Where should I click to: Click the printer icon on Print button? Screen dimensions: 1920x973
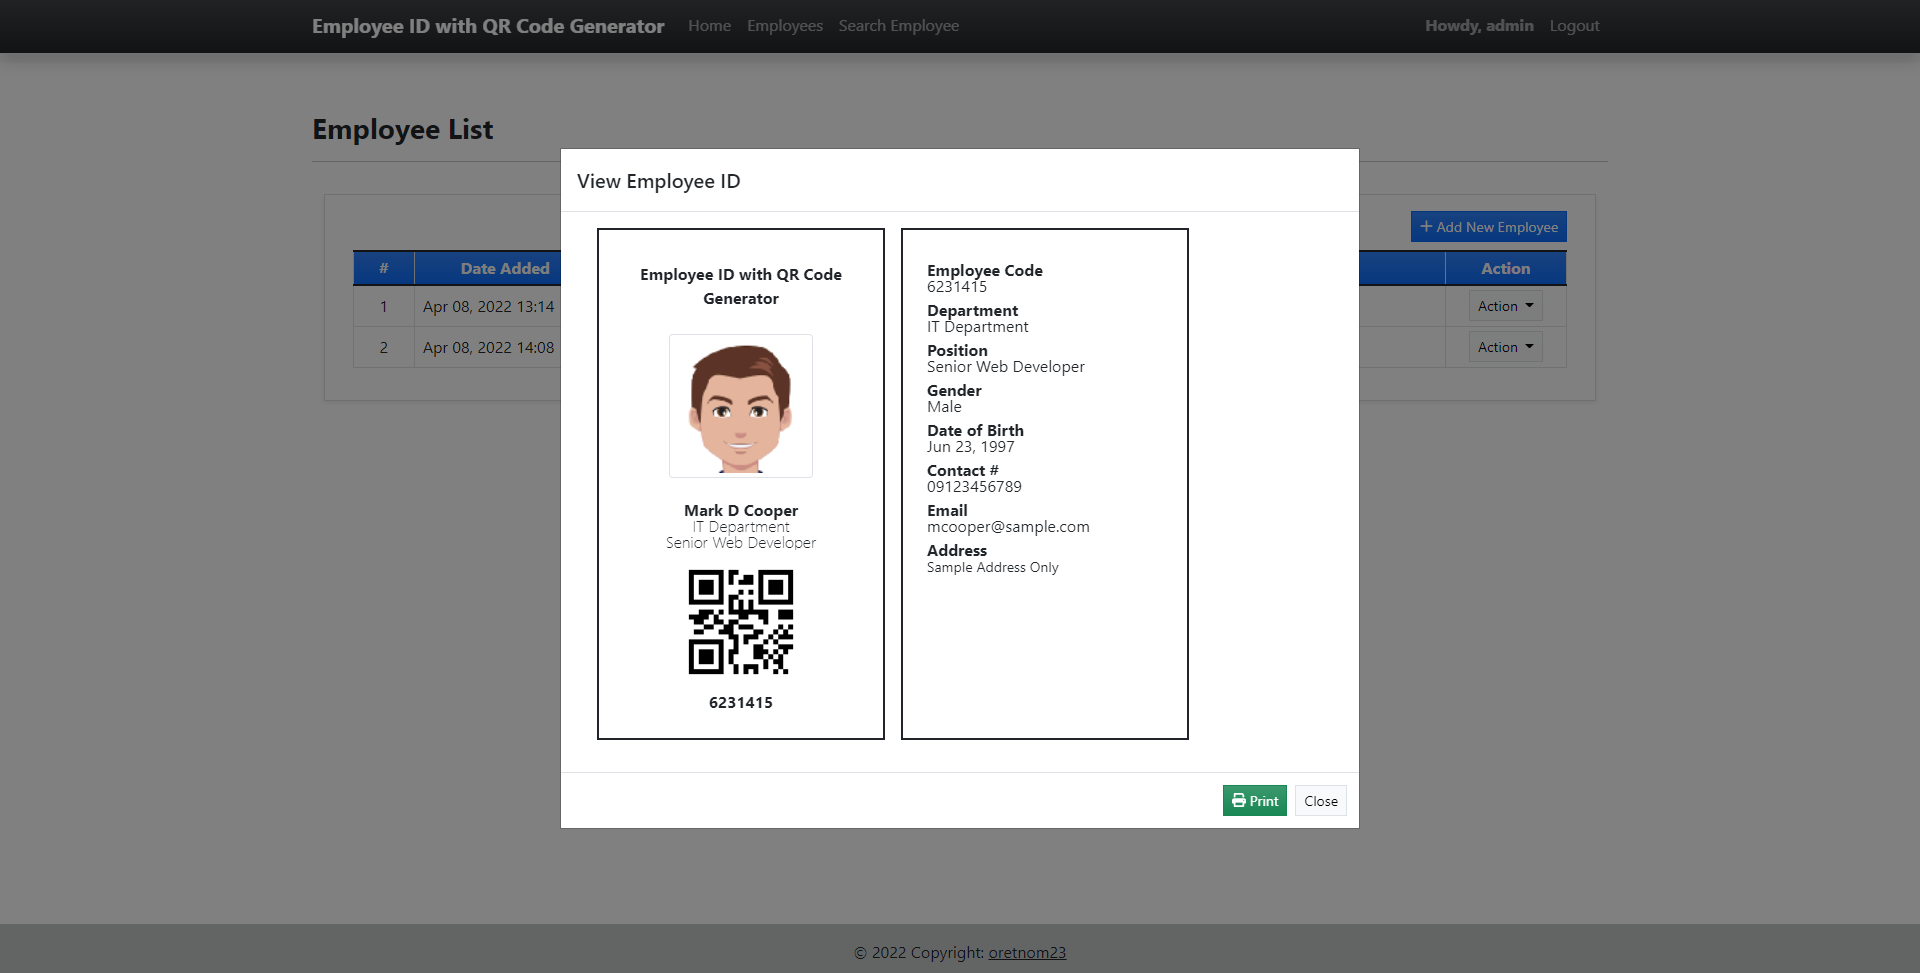tap(1239, 801)
